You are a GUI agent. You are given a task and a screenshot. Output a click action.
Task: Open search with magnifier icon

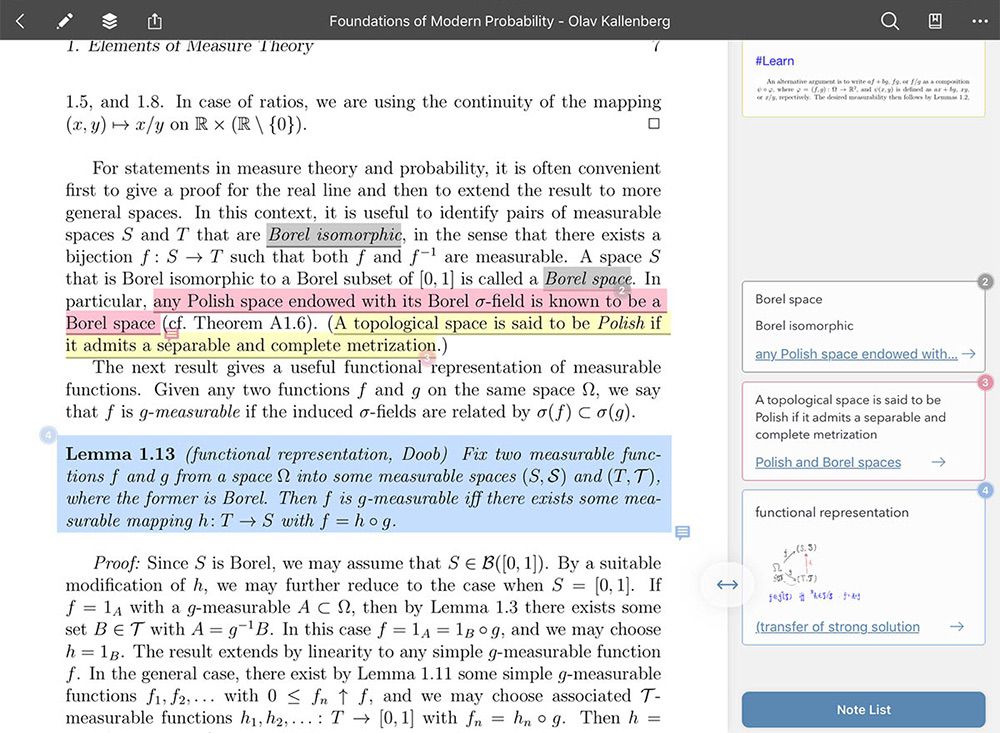tap(890, 21)
